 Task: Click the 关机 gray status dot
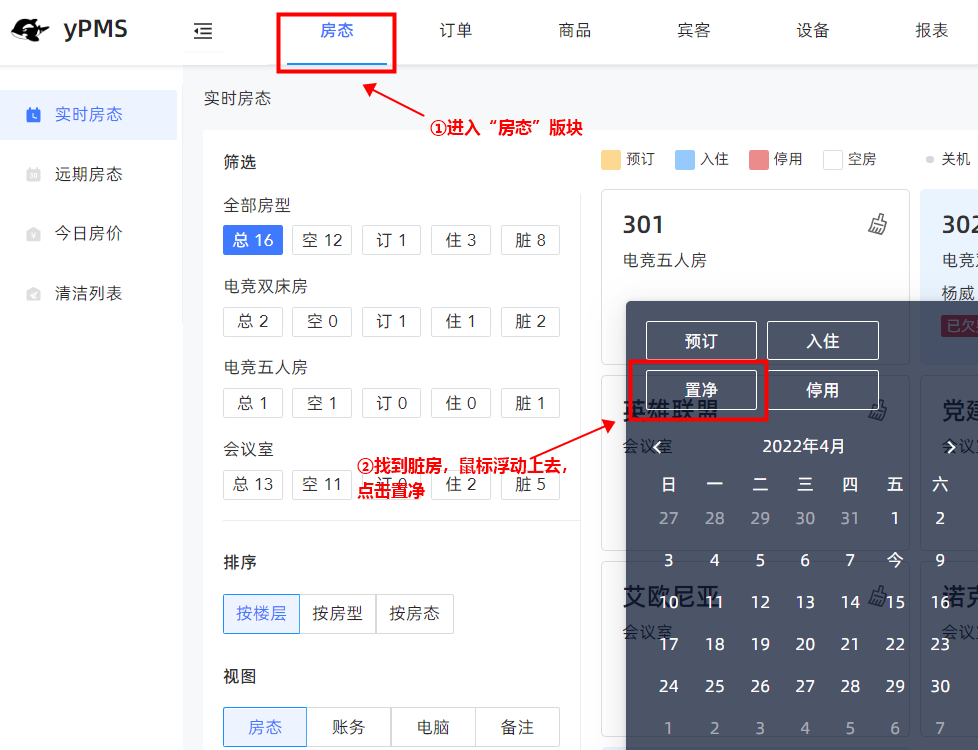(x=929, y=160)
